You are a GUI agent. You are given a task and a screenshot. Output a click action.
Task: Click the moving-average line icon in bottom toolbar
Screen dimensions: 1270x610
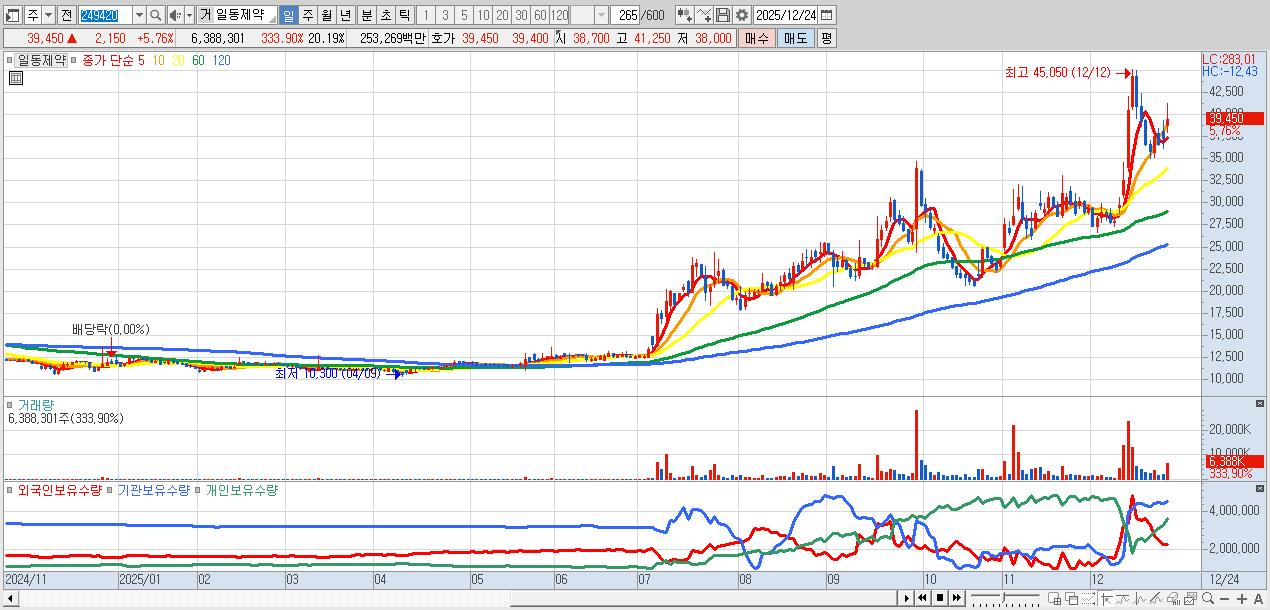pyautogui.click(x=1123, y=598)
